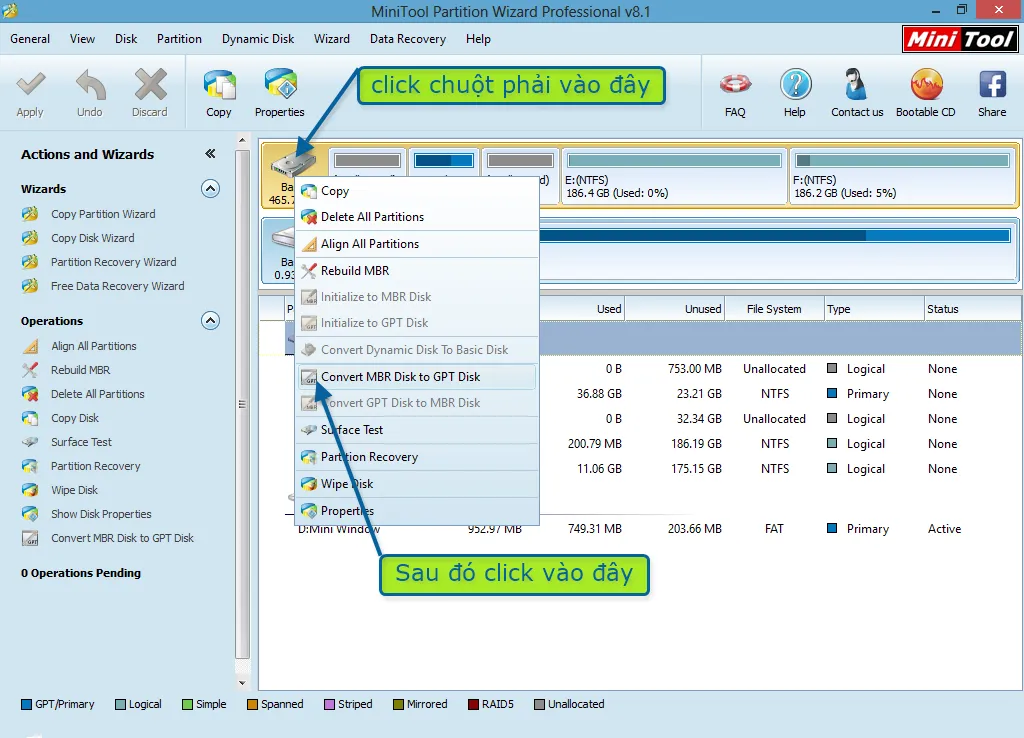Choose Rebuild MBR in the context menu
Screen dimensions: 1024x738
(x=417, y=270)
